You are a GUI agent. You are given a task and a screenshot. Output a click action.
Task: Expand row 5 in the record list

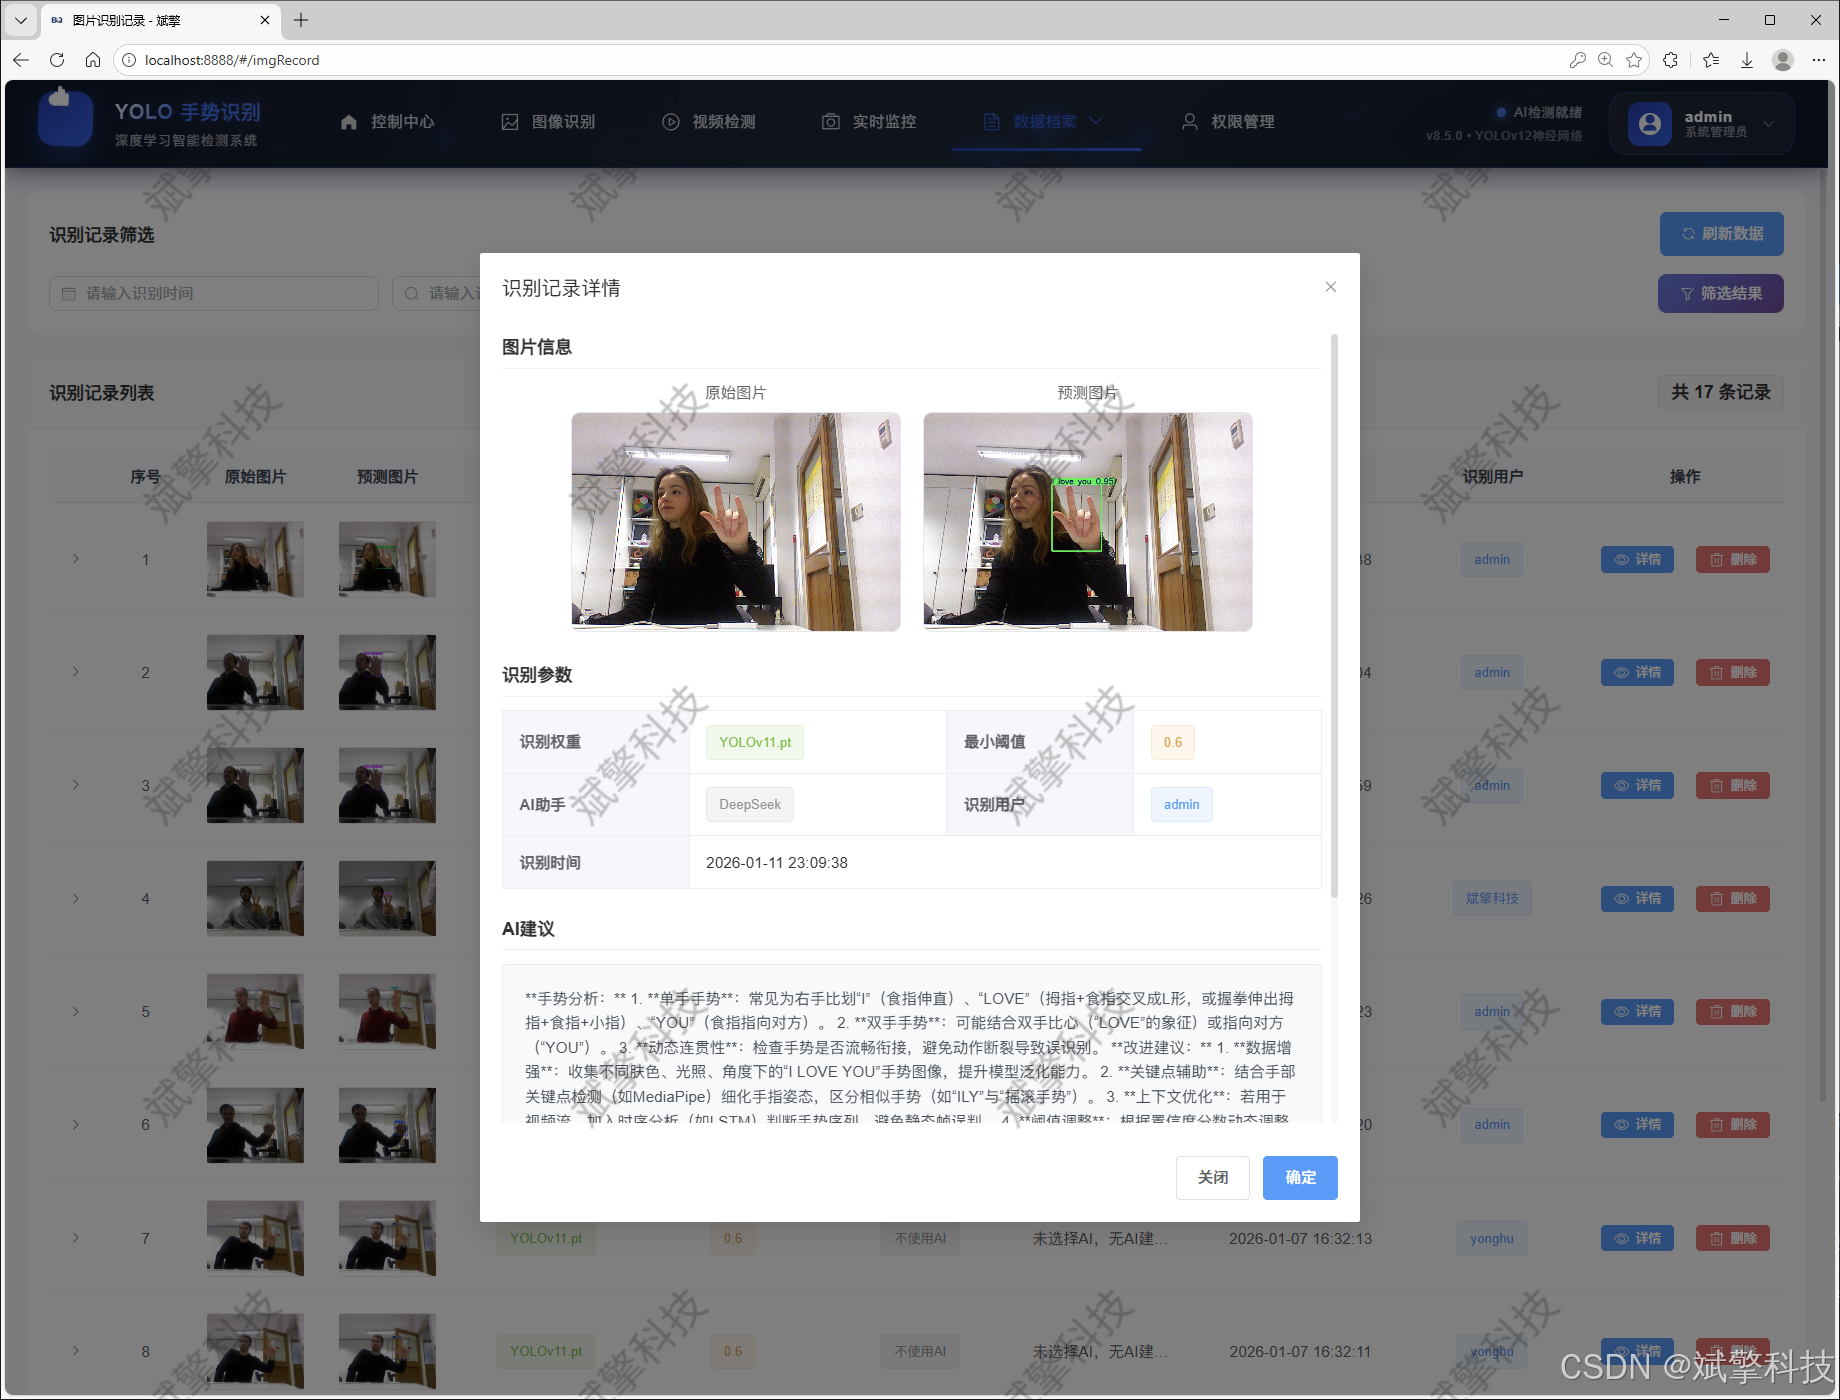76,1011
